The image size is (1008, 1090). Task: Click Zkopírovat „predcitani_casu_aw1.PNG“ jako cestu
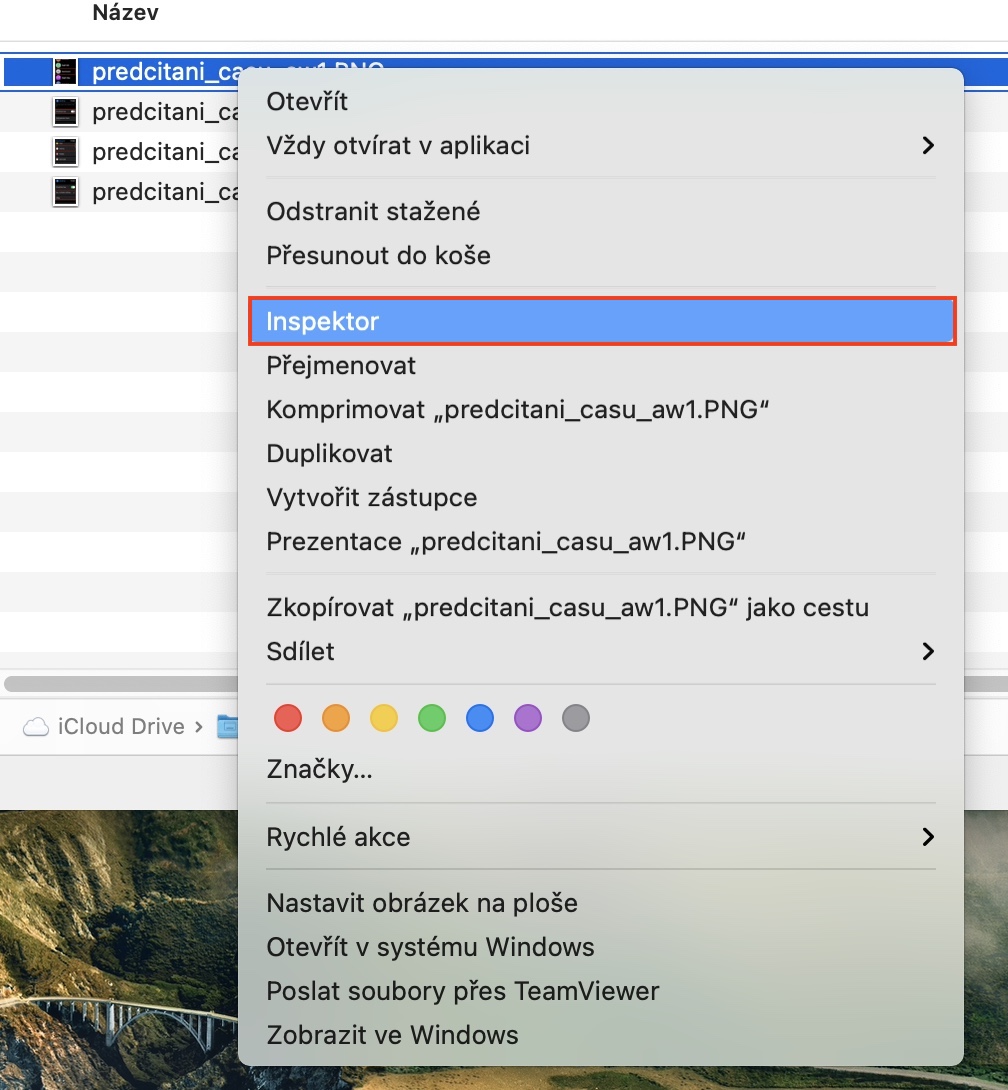(601, 607)
